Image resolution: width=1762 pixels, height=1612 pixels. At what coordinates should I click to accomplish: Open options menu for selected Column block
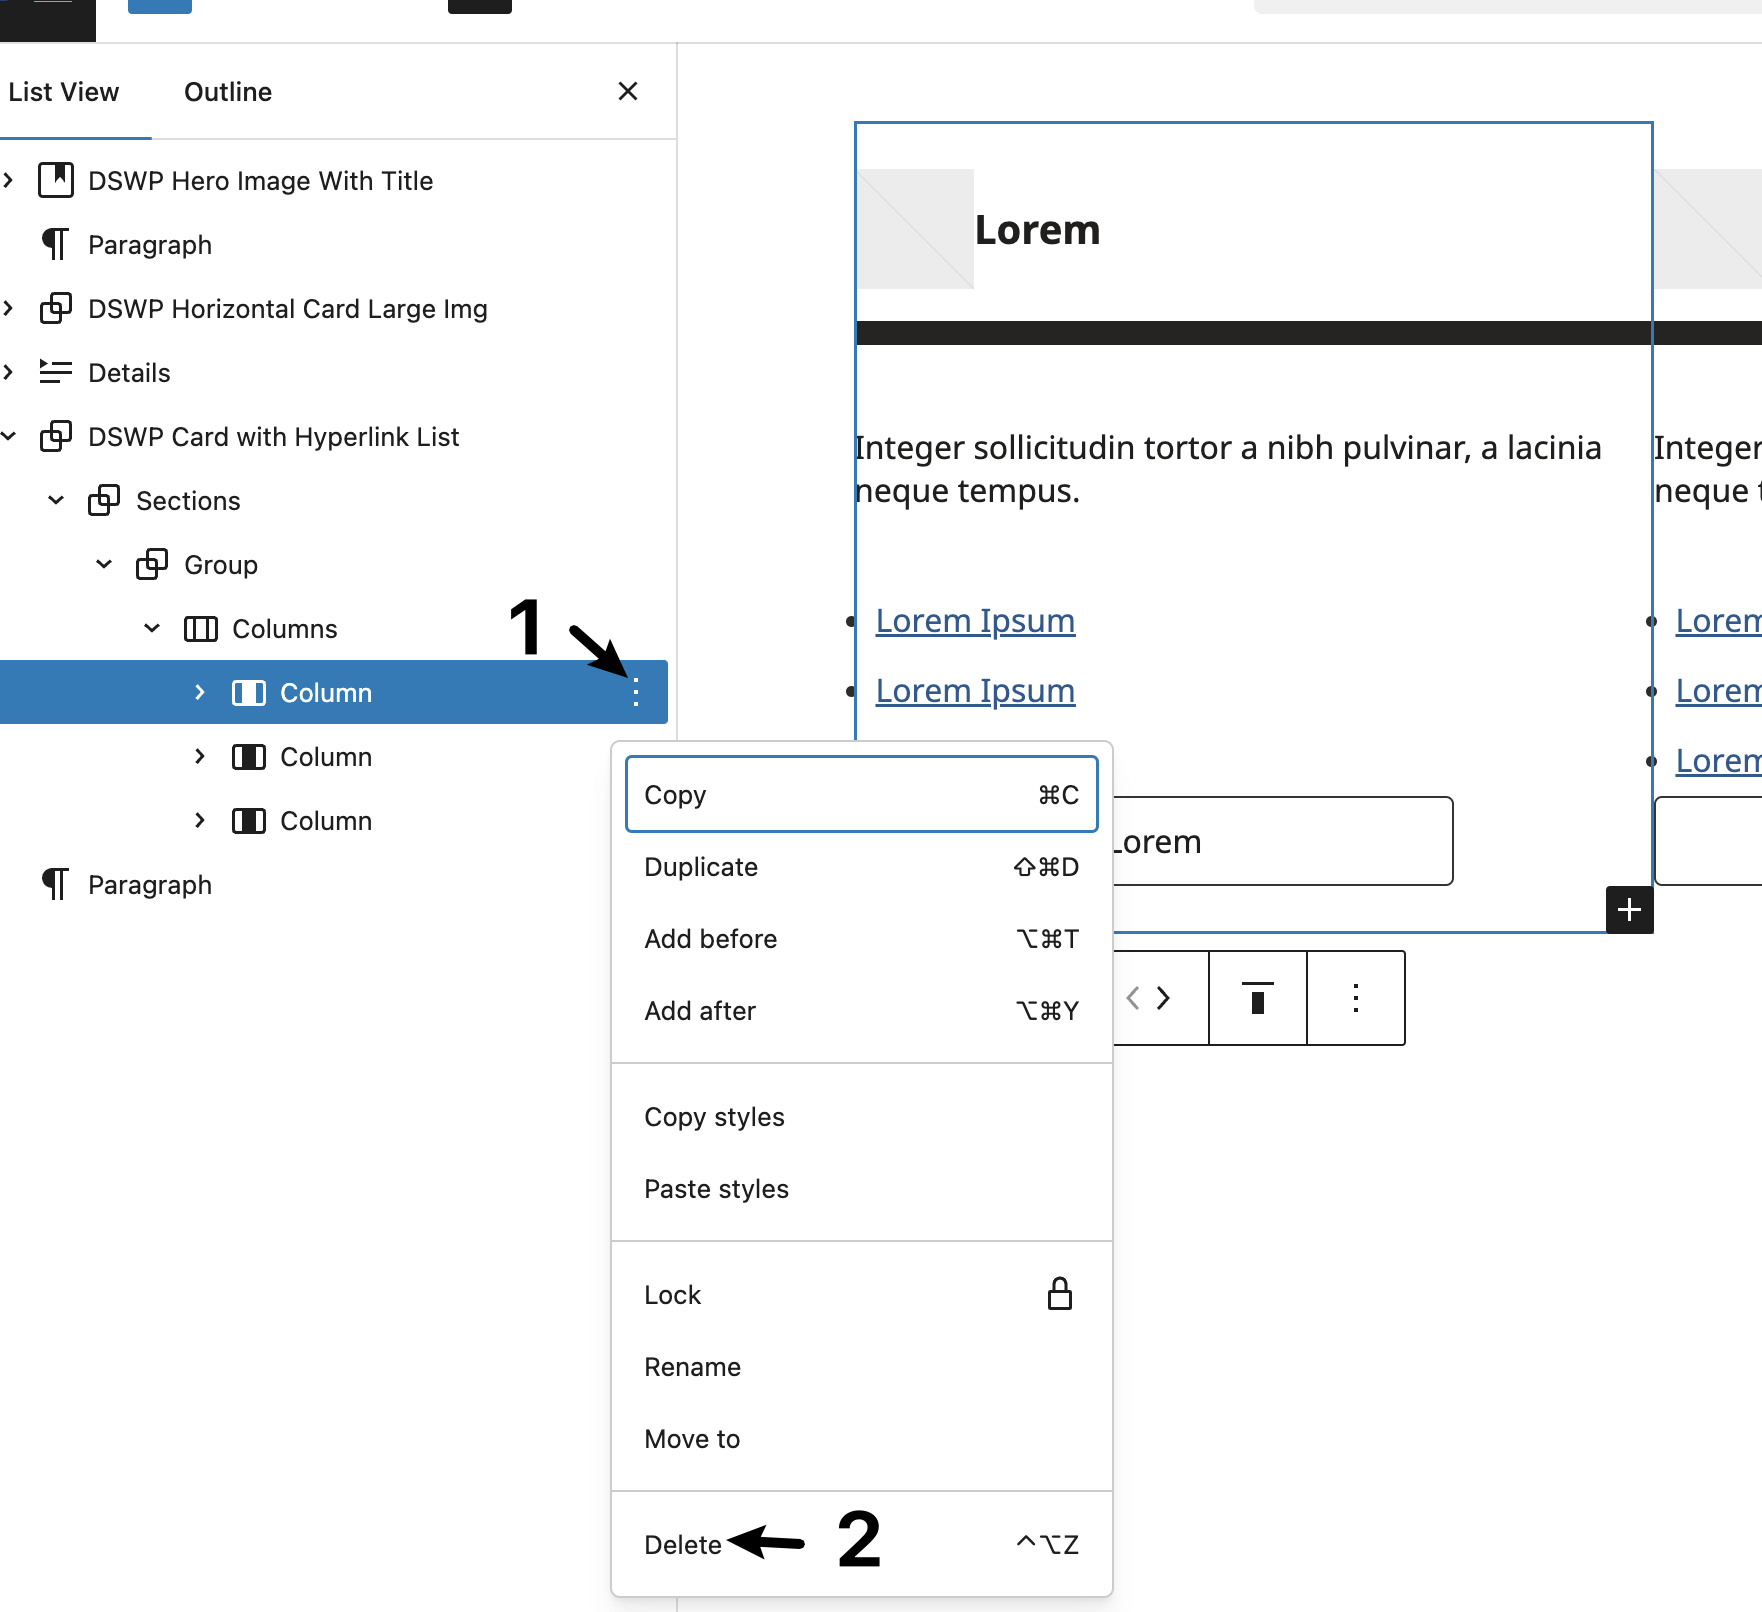coord(636,692)
